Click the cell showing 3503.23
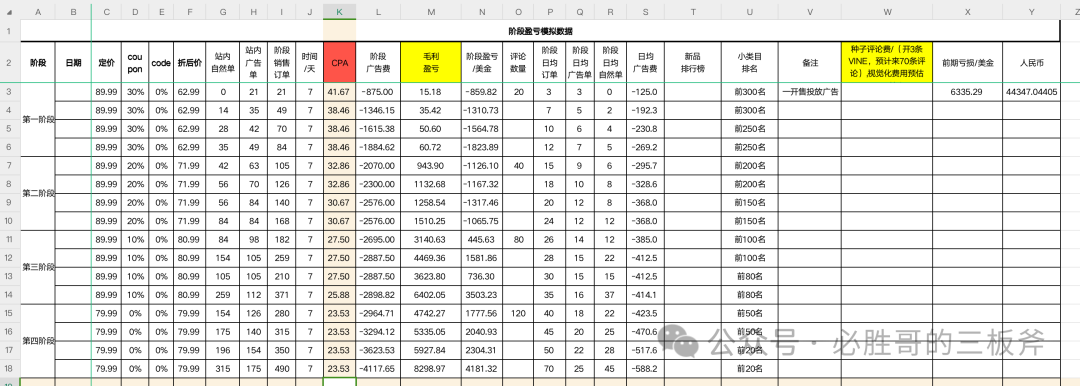Image resolution: width=1080 pixels, height=386 pixels. tap(482, 294)
